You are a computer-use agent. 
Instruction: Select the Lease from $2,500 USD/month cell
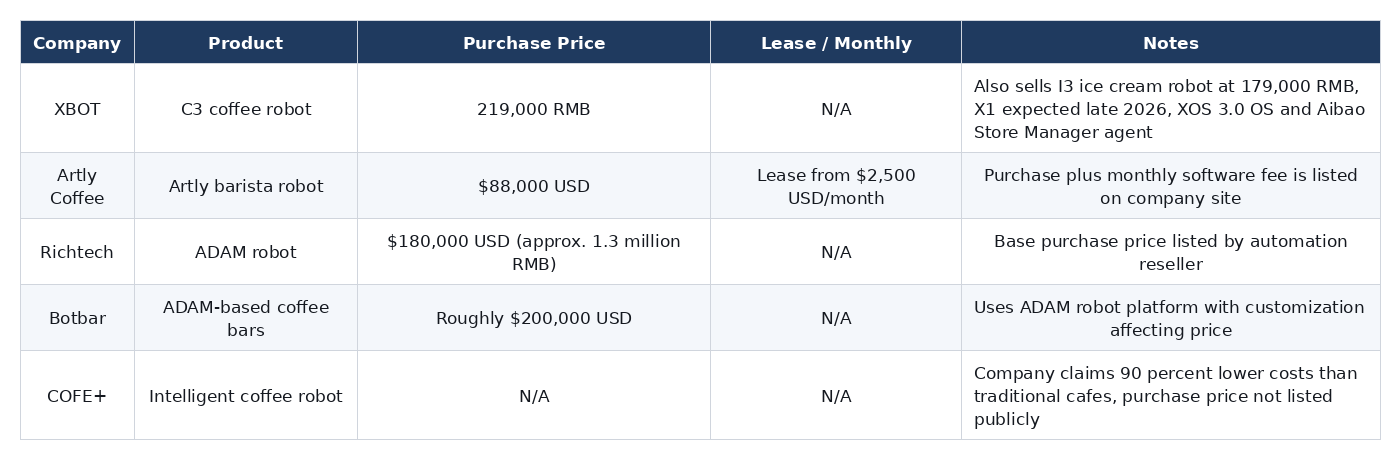836,186
